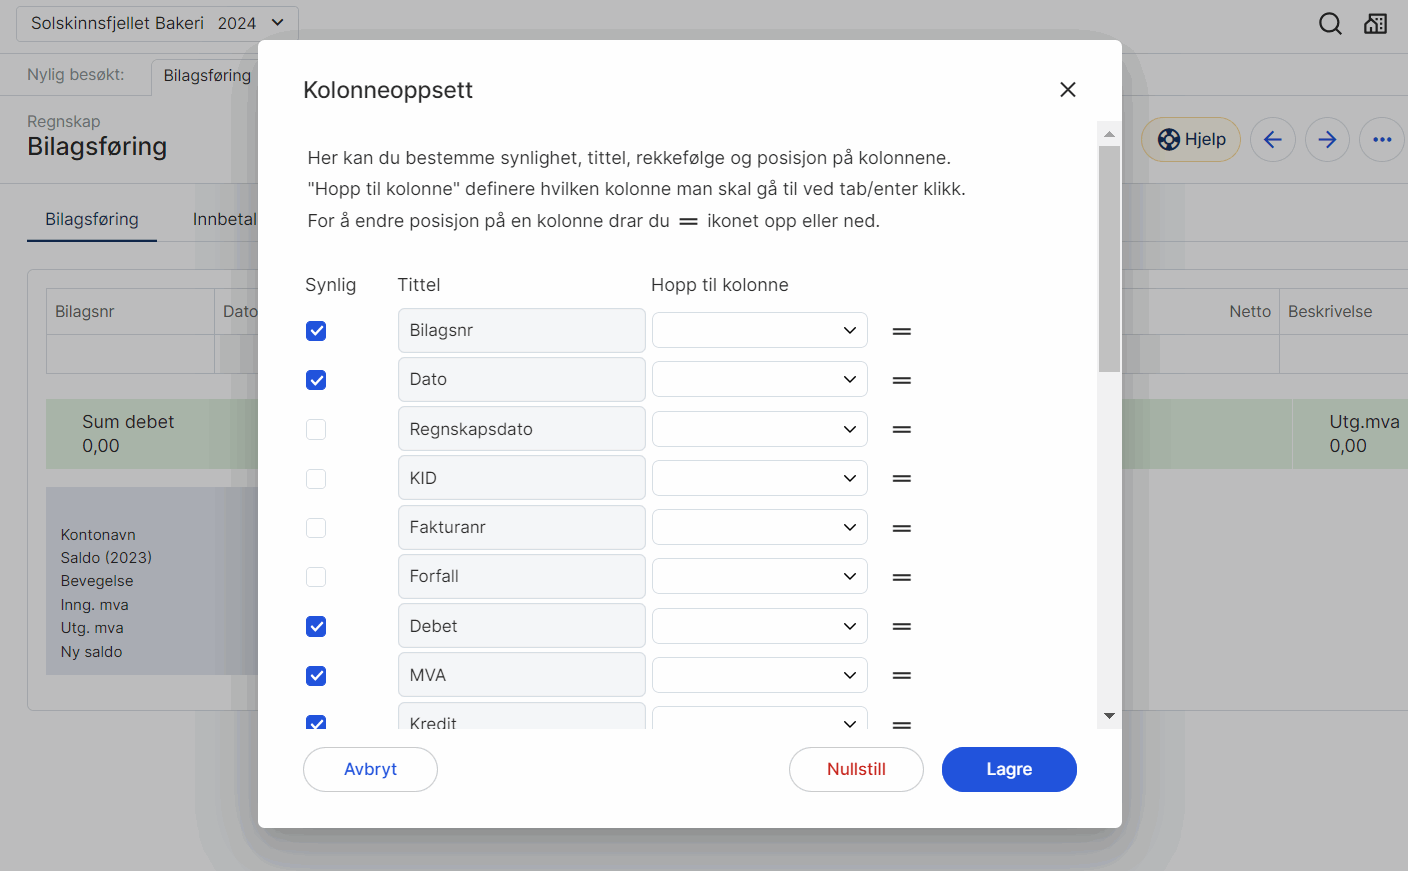Open the company building icon
Viewport: 1408px width, 871px height.
click(1376, 24)
